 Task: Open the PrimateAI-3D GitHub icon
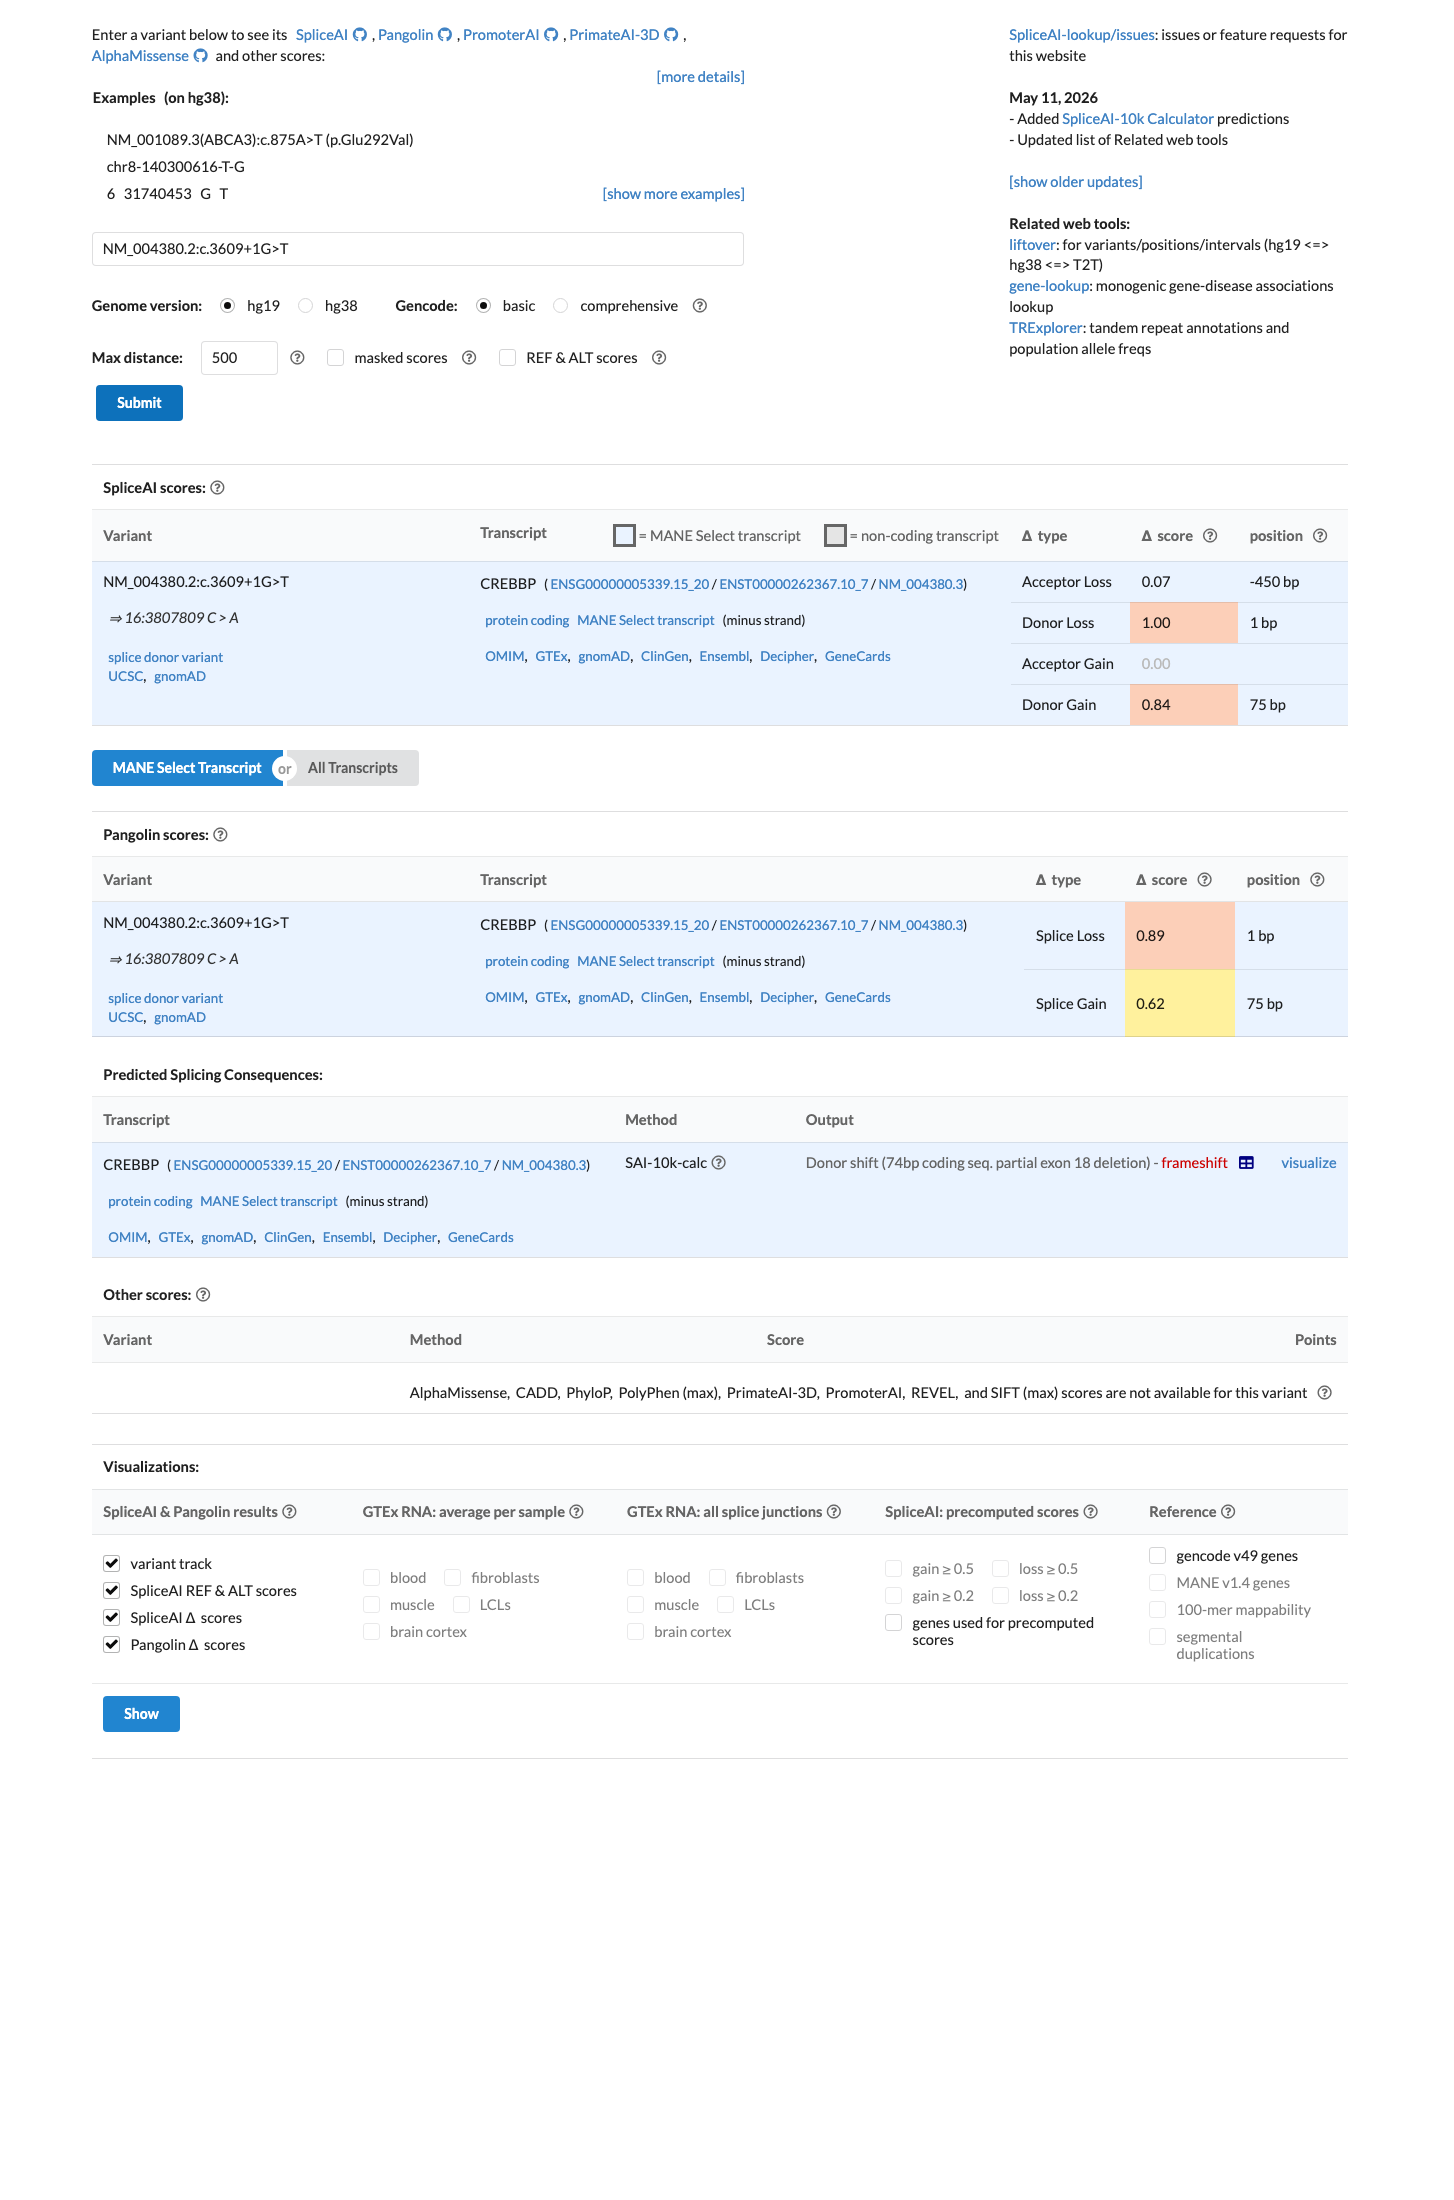click(671, 35)
